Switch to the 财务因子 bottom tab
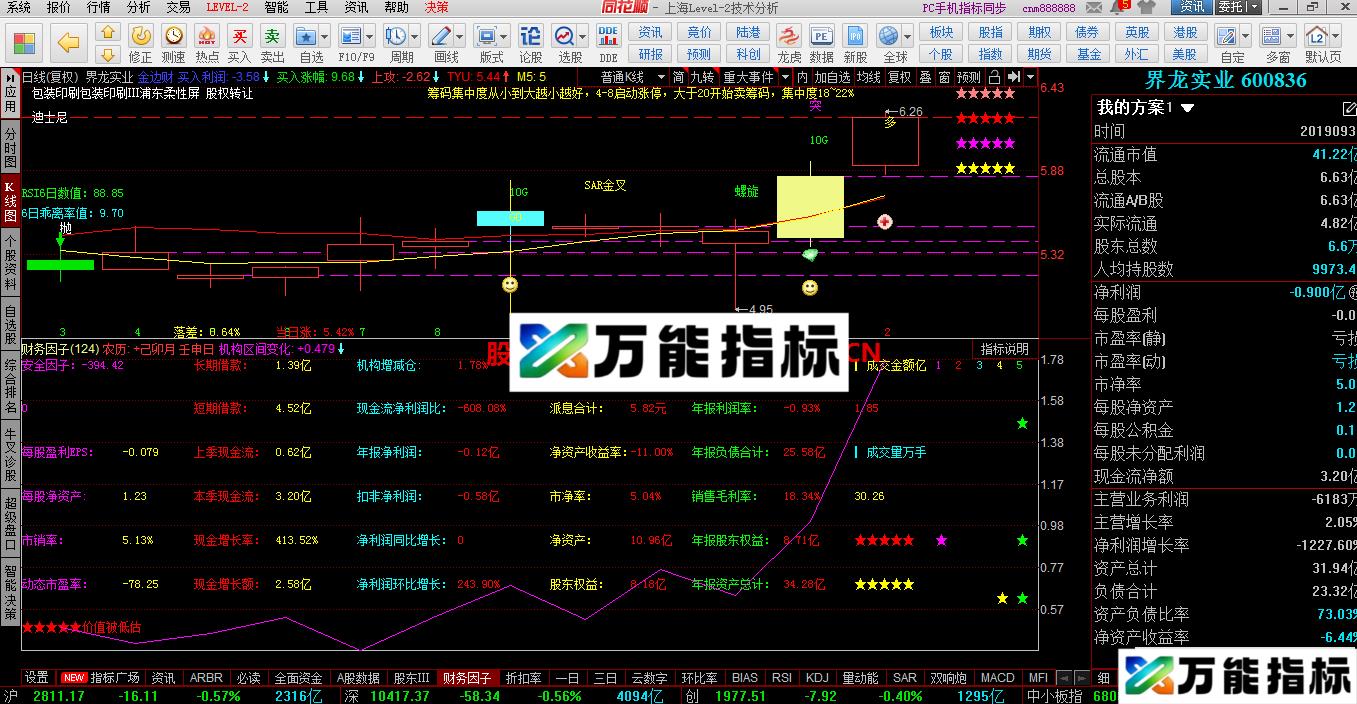Screen dimensions: 1357x704 (x=466, y=677)
